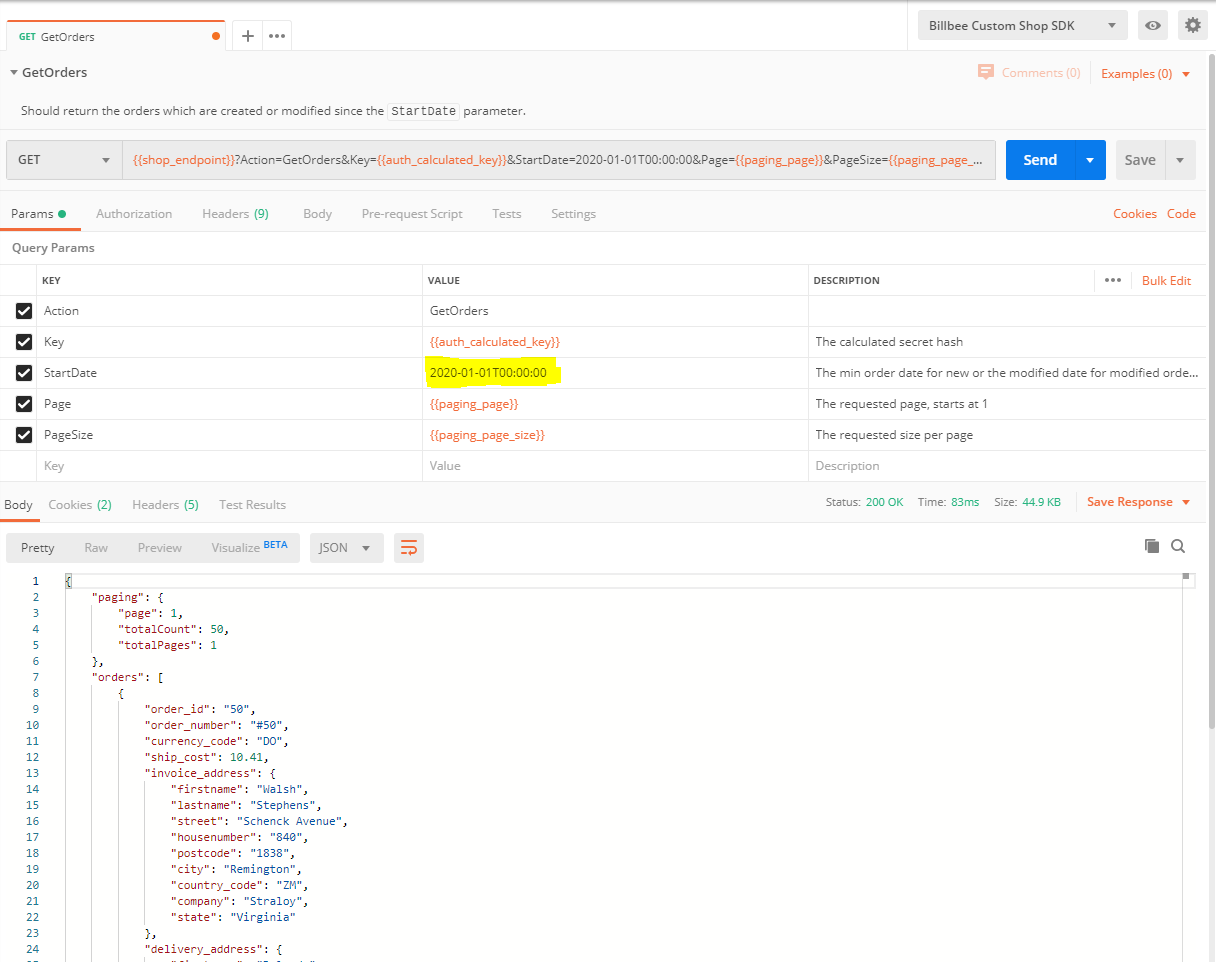Open manage environments gear icon
The width and height of the screenshot is (1216, 962).
pos(1192,26)
